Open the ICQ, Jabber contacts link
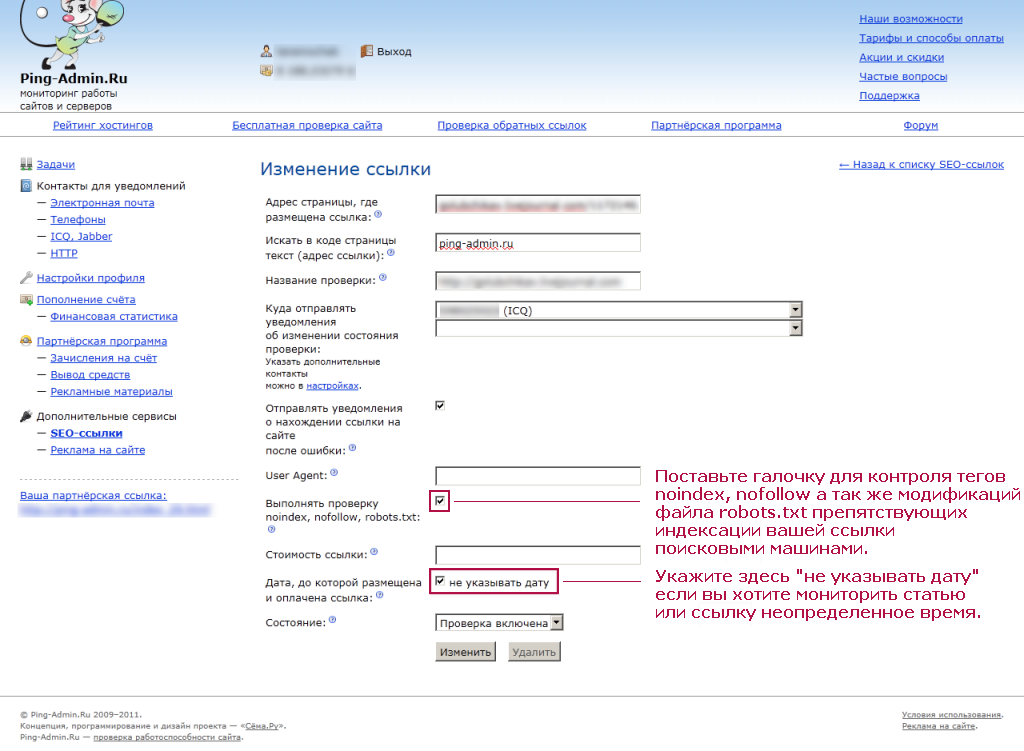Viewport: 1024px width, 751px height. point(81,236)
